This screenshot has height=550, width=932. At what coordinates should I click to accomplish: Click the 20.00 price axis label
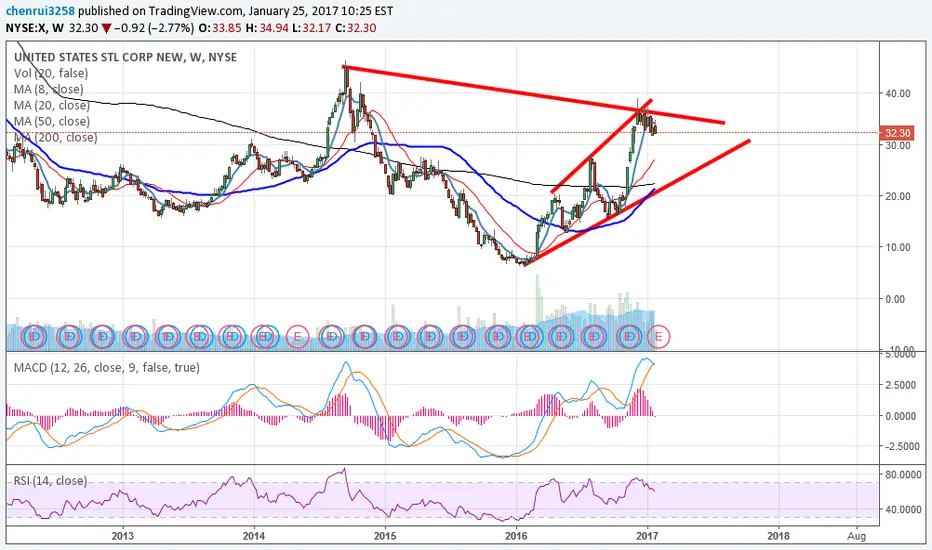click(x=898, y=196)
